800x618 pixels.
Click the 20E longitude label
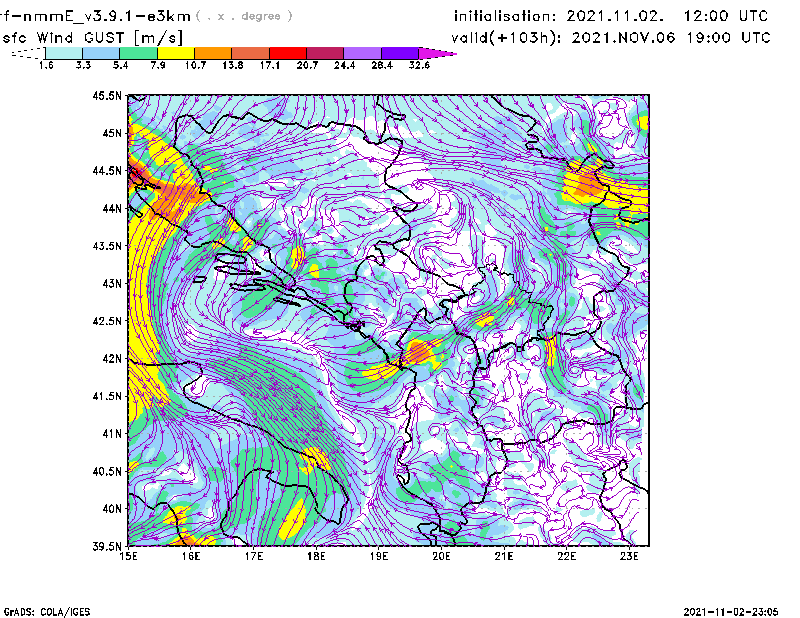click(x=441, y=556)
